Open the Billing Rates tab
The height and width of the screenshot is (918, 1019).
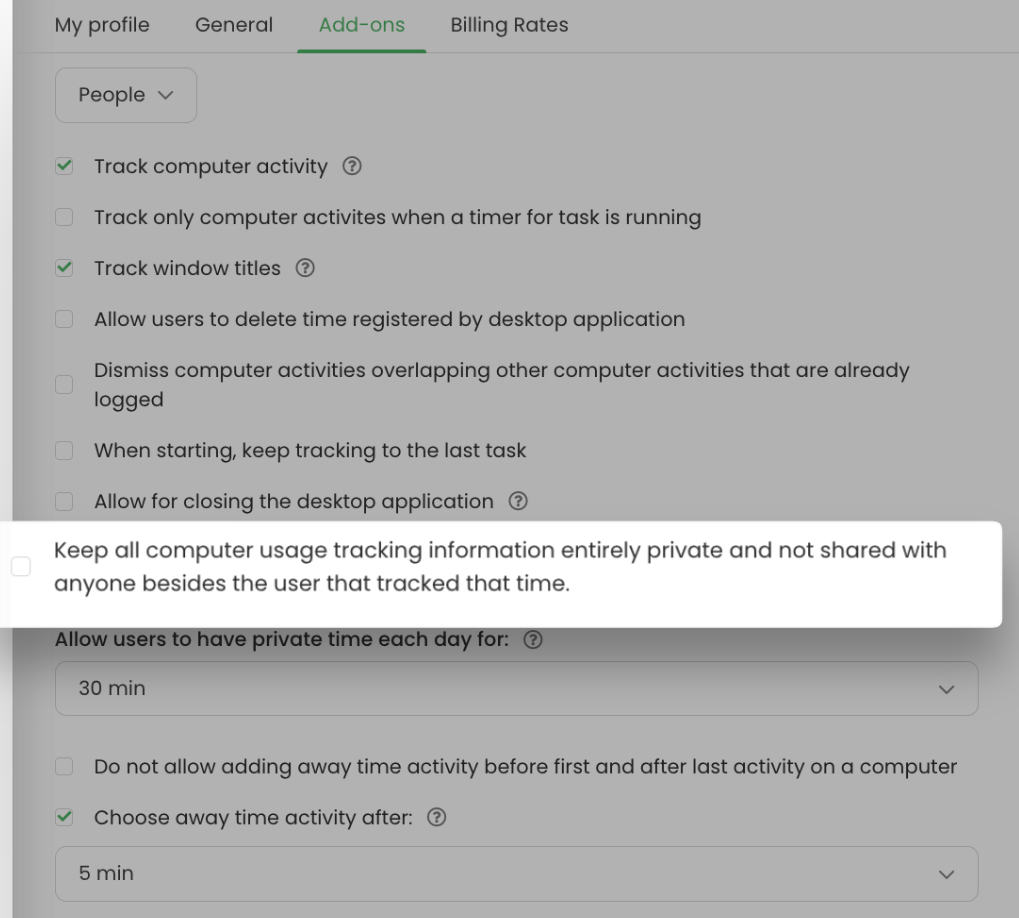click(x=510, y=25)
